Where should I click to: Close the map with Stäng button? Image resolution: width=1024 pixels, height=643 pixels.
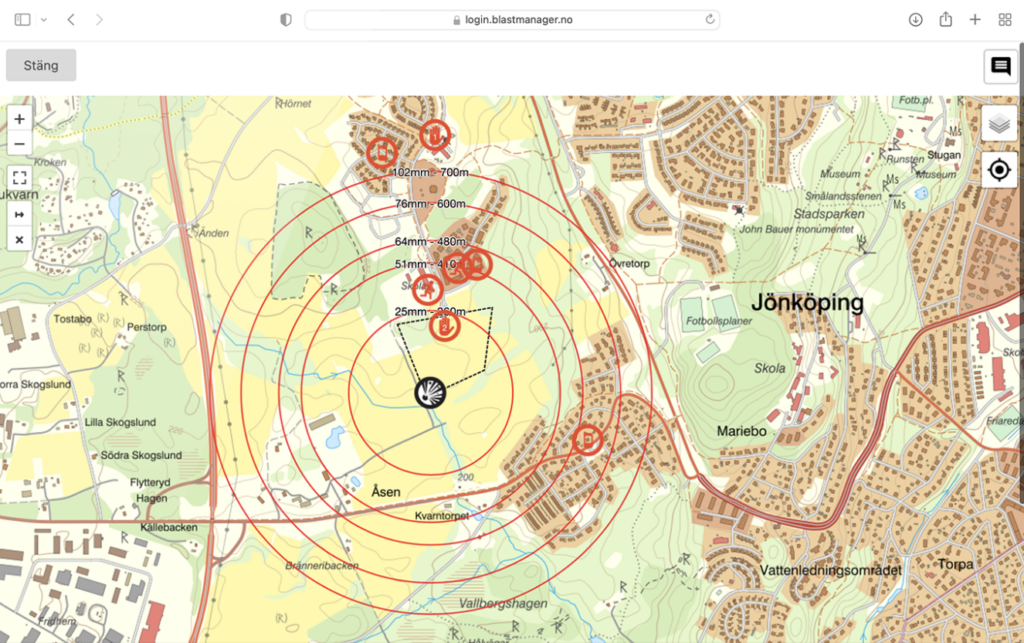41,66
